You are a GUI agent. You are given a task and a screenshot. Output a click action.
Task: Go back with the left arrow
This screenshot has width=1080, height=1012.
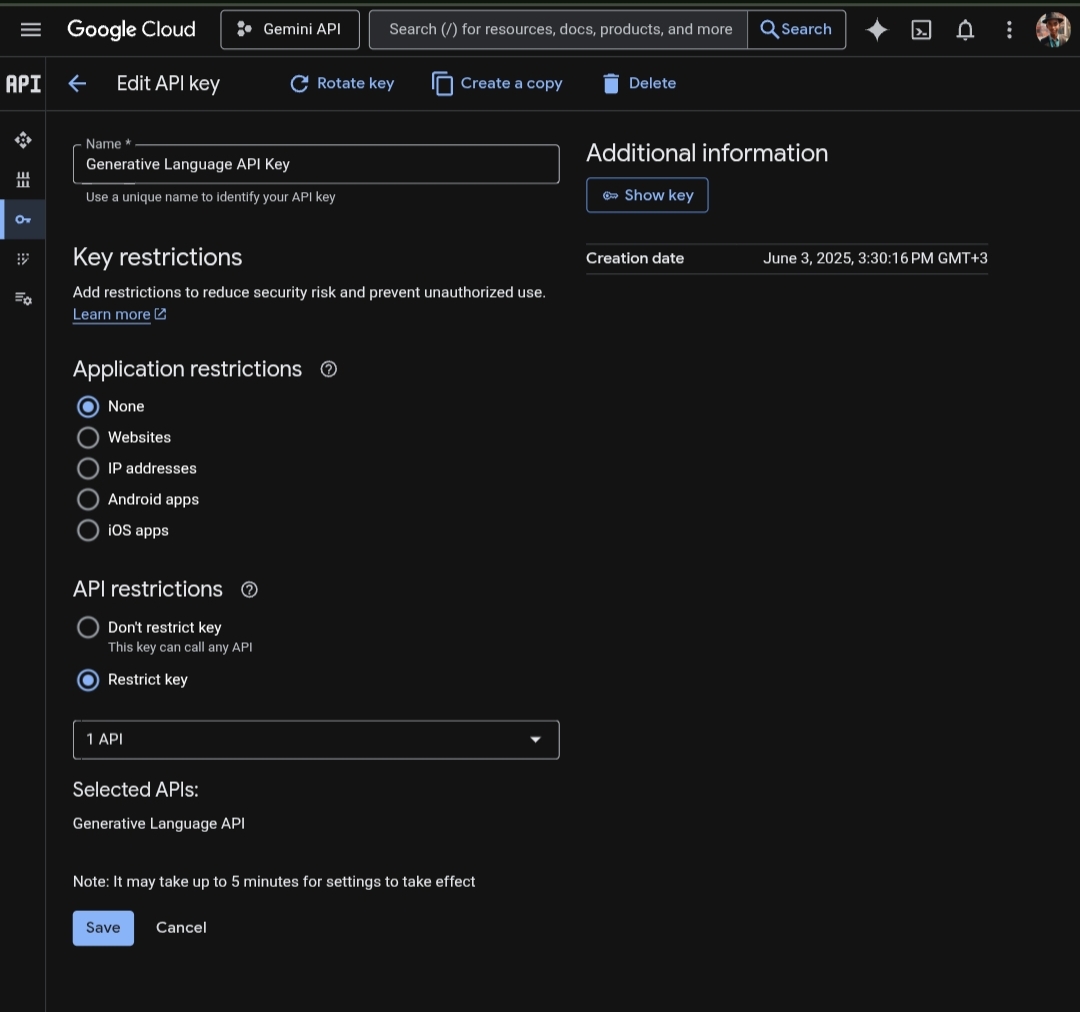77,84
